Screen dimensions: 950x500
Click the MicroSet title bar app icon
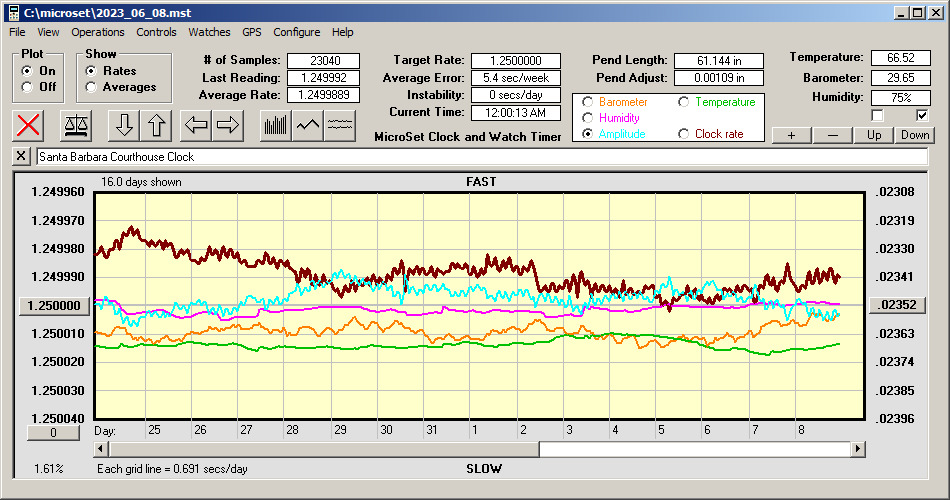pos(13,12)
